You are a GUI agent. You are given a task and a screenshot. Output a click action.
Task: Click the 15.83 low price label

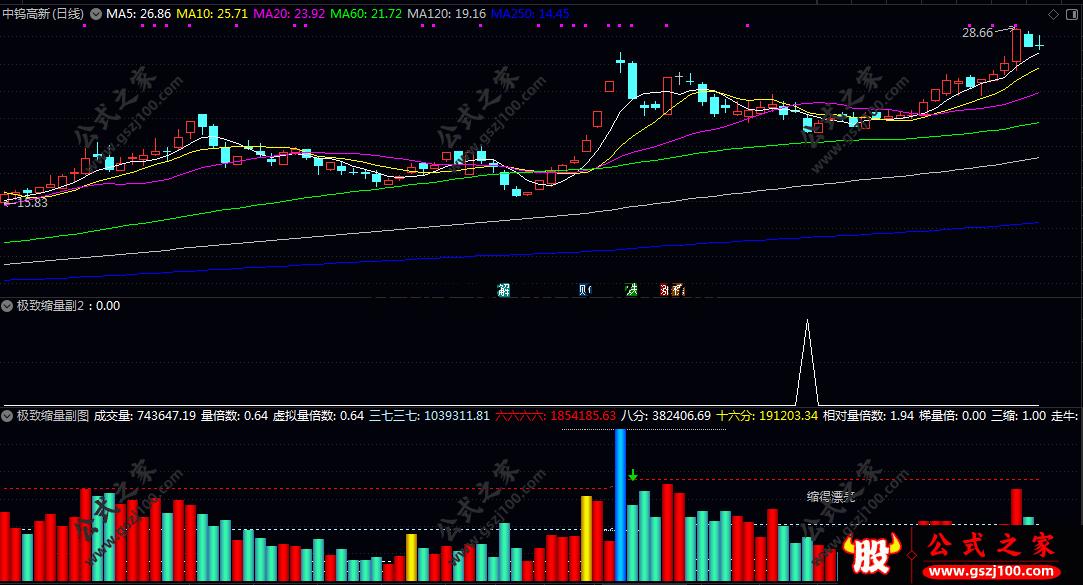pyautogui.click(x=32, y=202)
